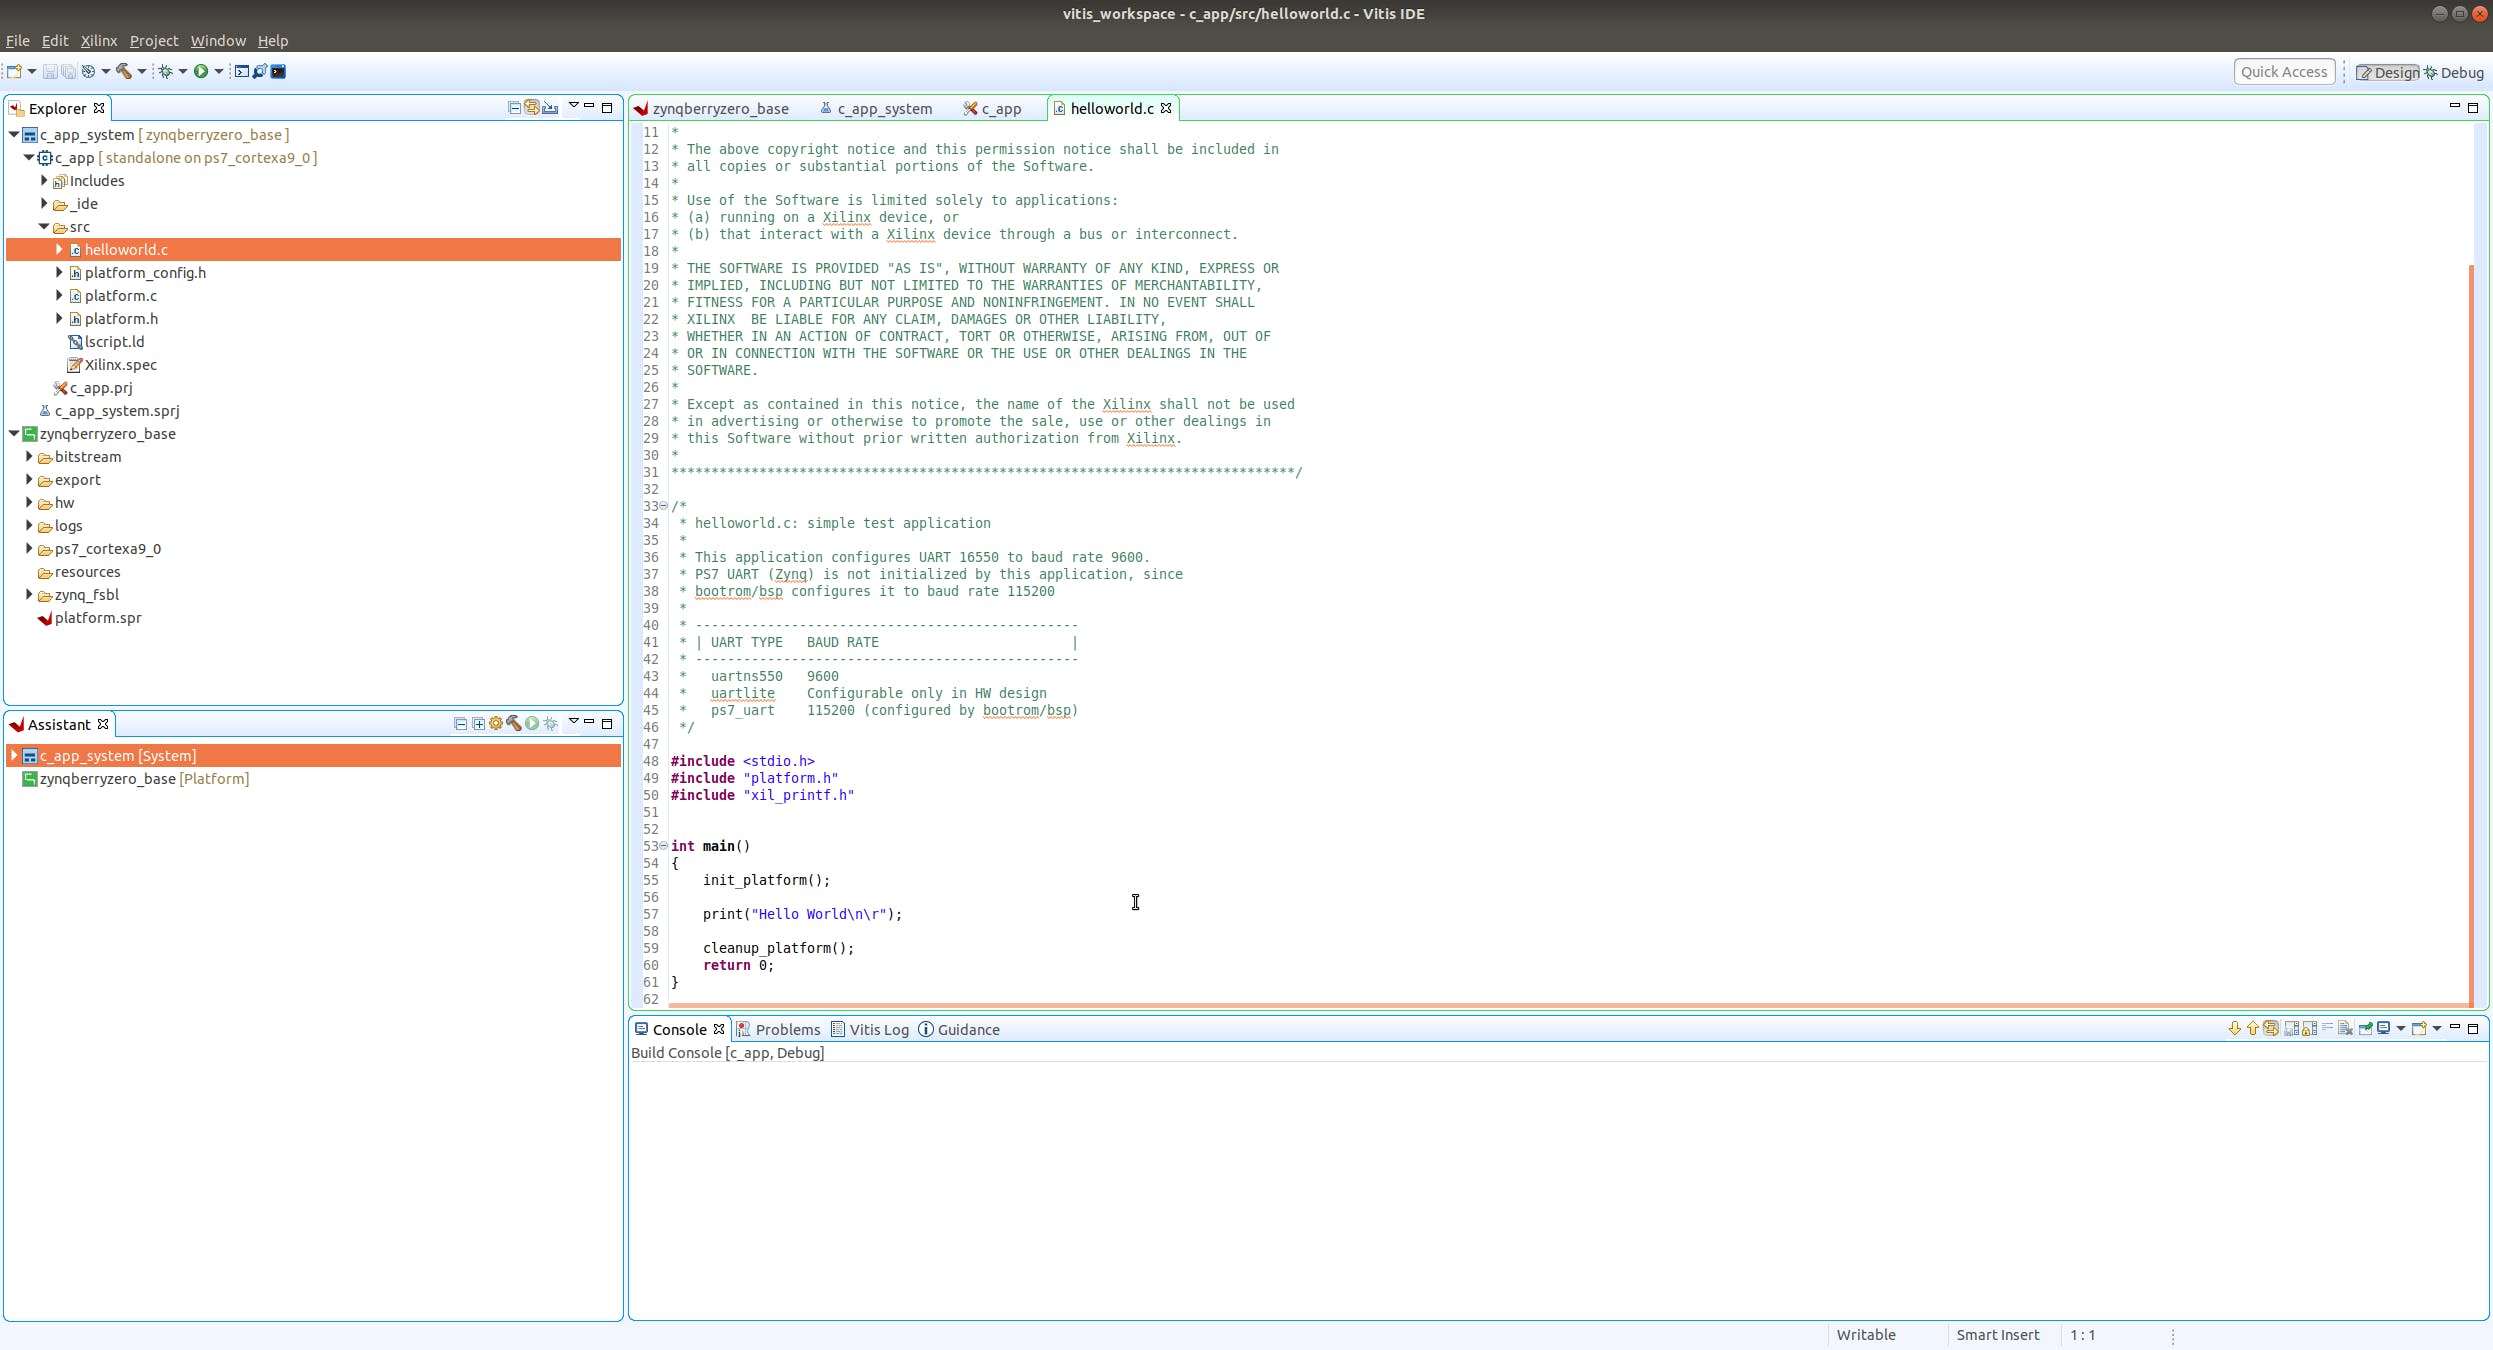Select lscript.ld in Explorer
The height and width of the screenshot is (1350, 2493).
[x=106, y=342]
